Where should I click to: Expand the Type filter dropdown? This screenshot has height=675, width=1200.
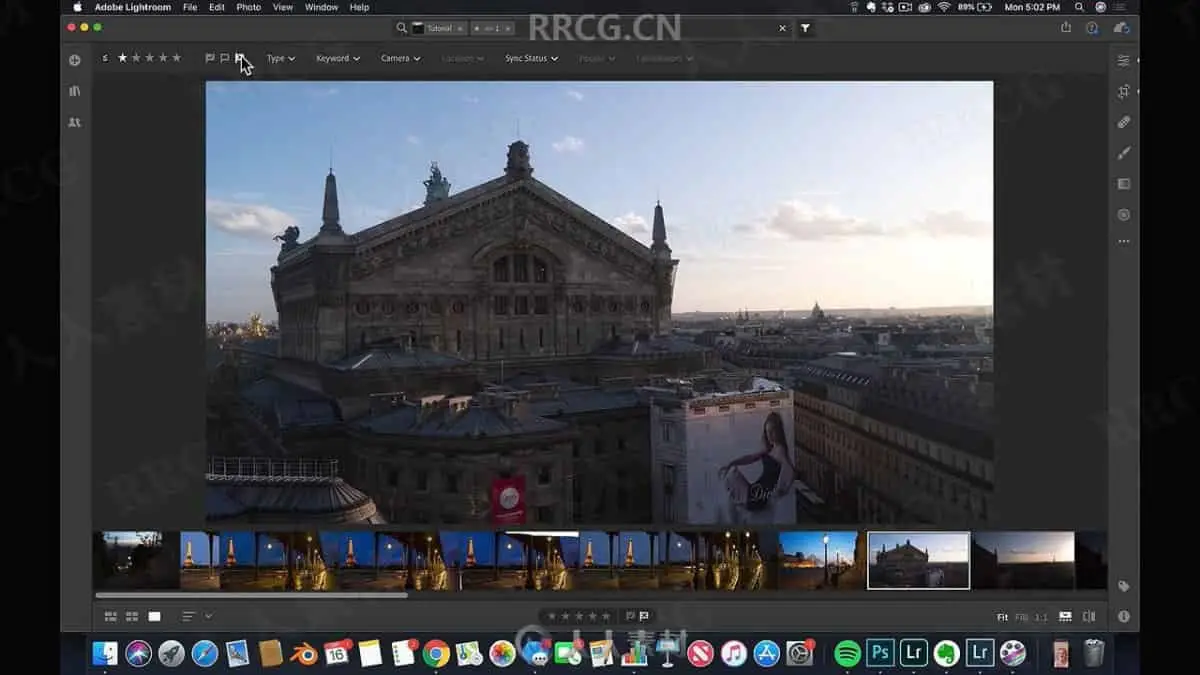pos(280,58)
